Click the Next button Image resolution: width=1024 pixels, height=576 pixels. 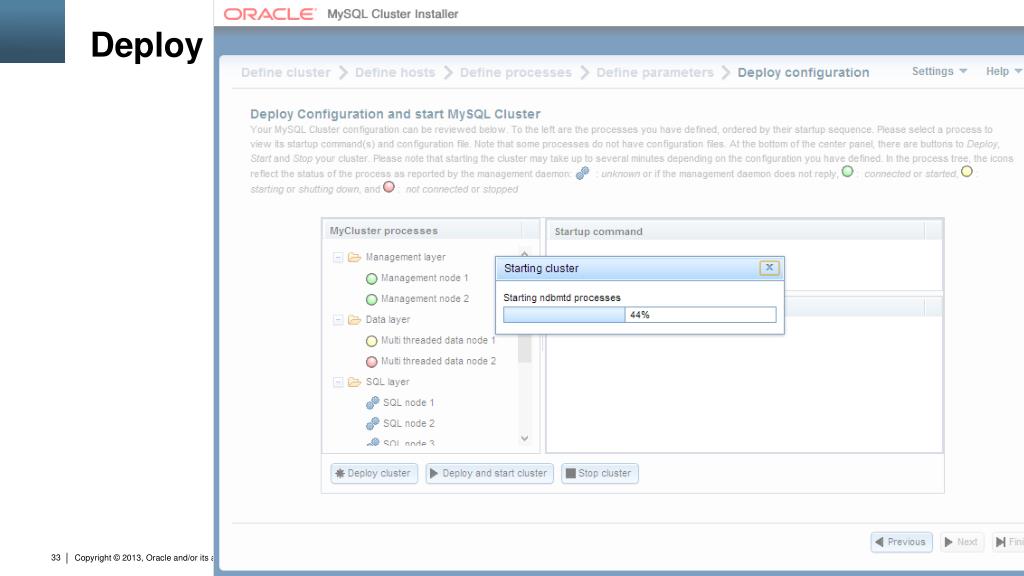pos(961,542)
